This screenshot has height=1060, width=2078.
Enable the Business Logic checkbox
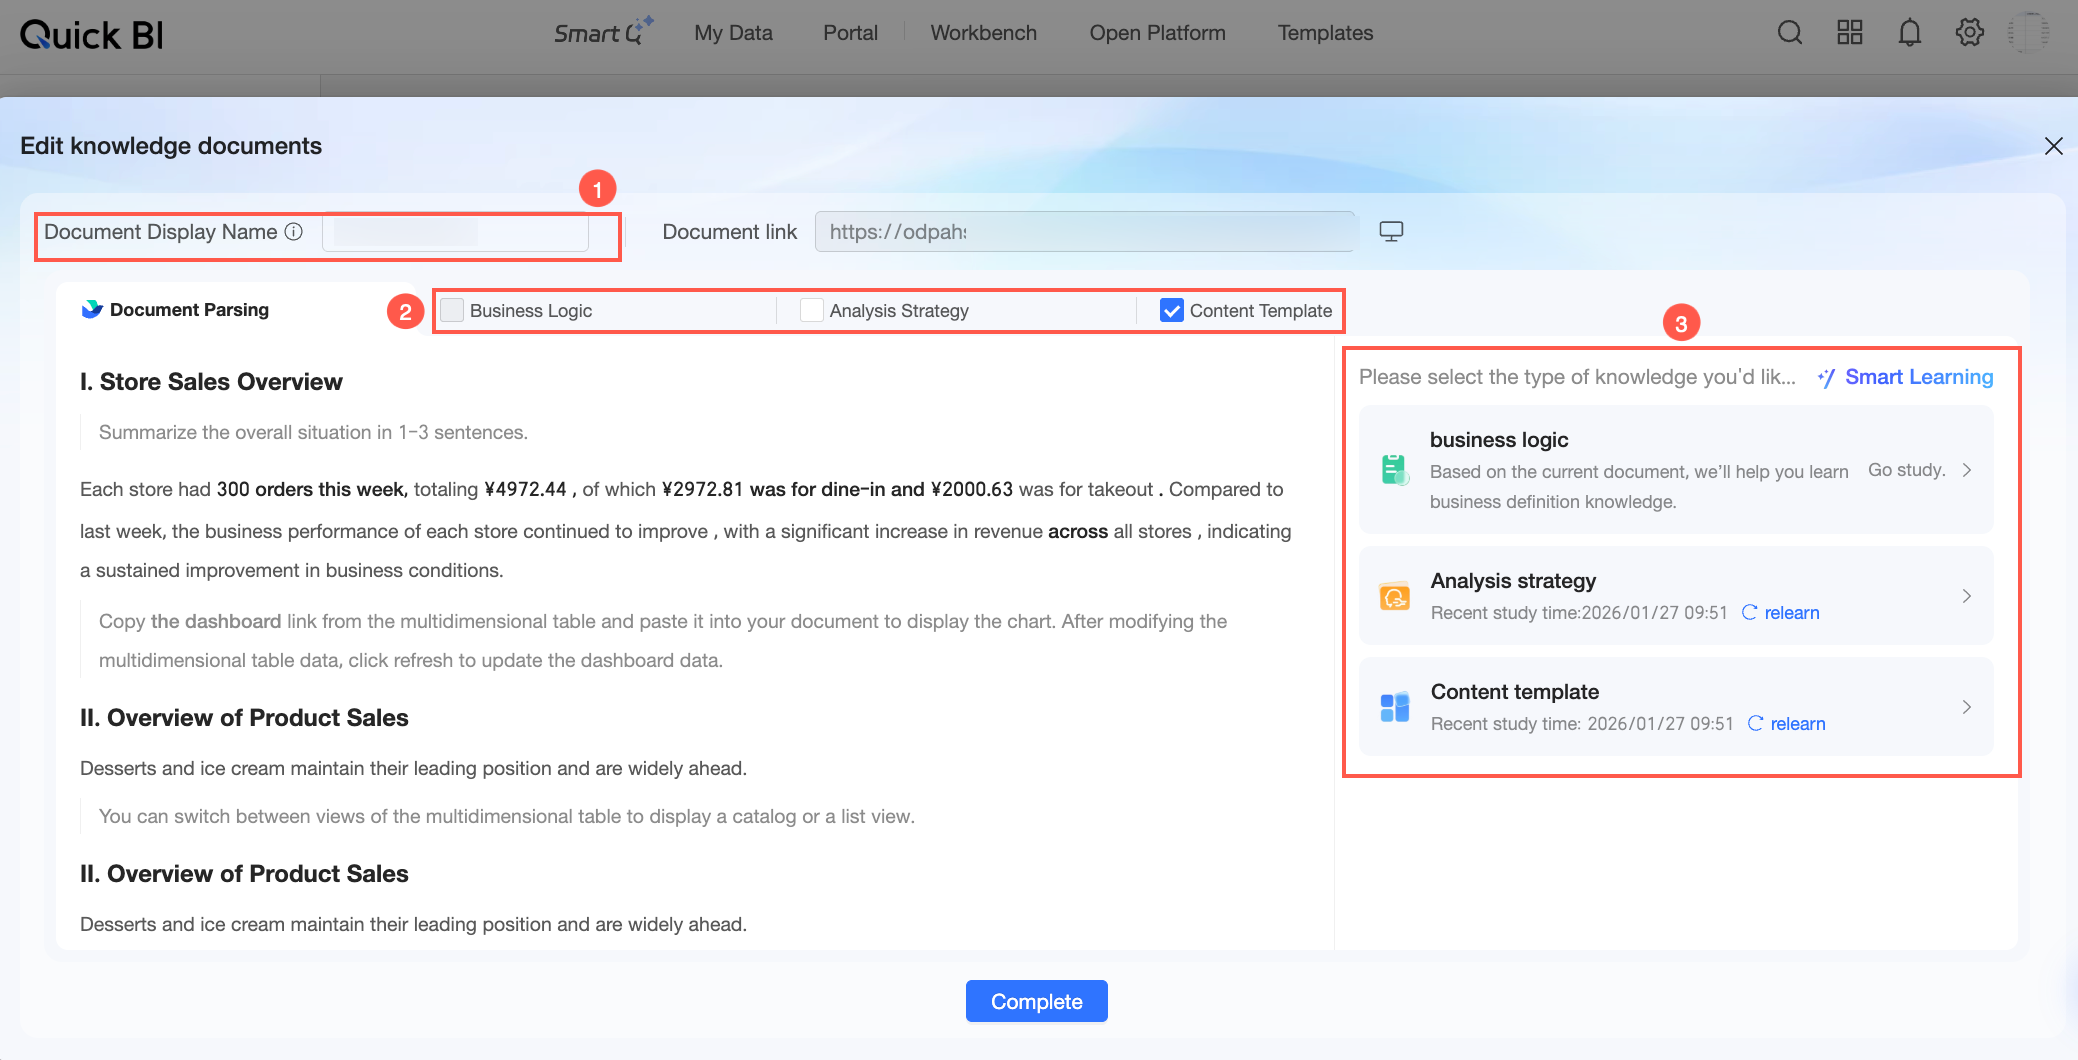tap(452, 310)
